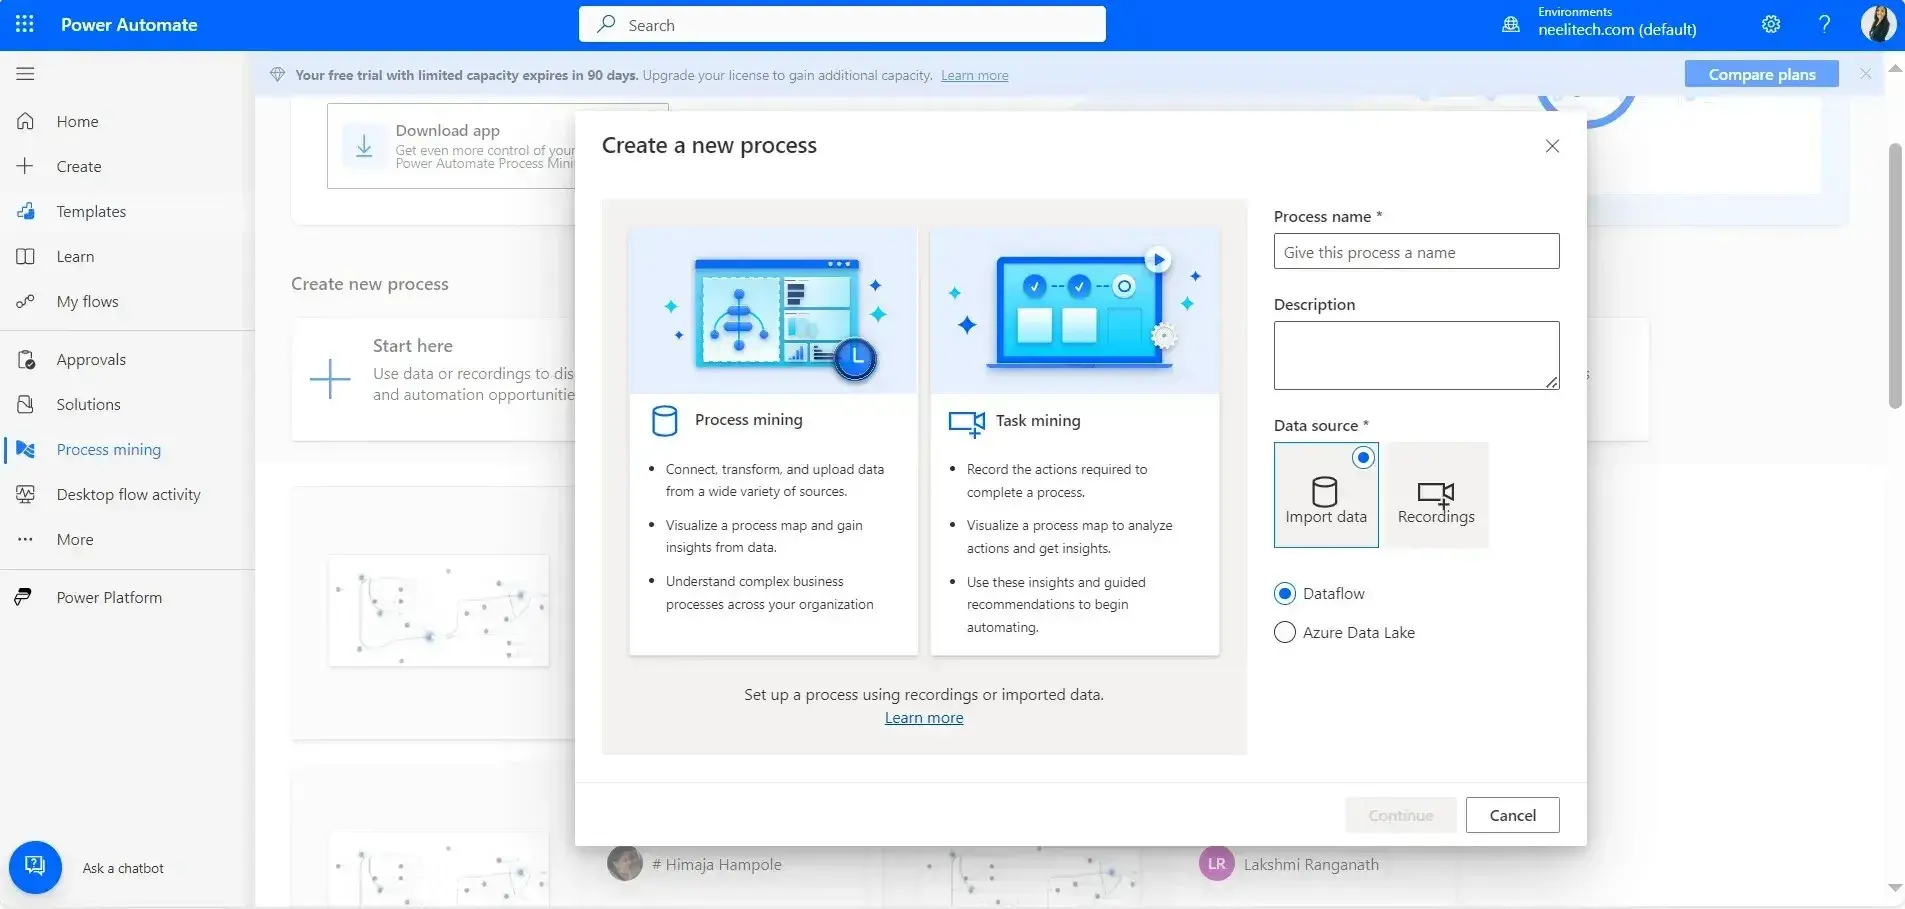Screen dimensions: 1905x909
Task: Click the Home house icon
Action: (x=26, y=121)
